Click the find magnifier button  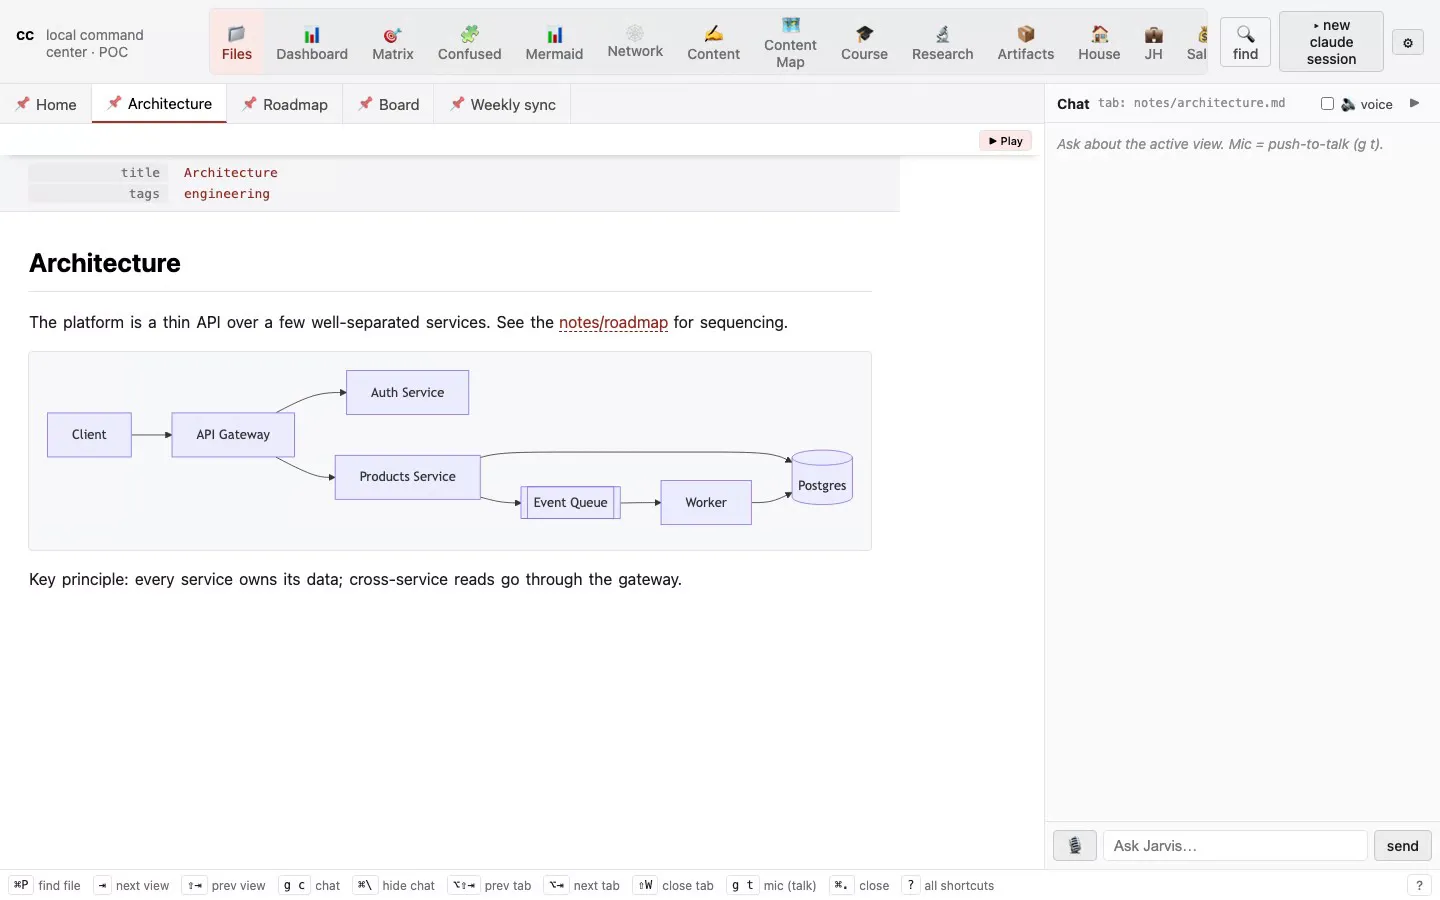click(1245, 42)
